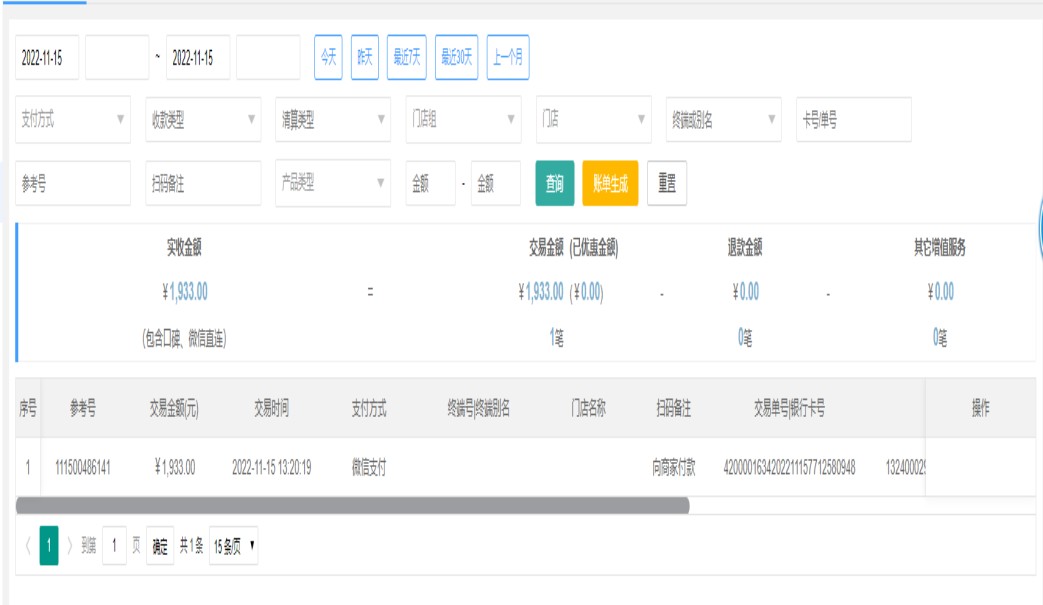
Task: Open the 清算类型 dropdown
Action: click(x=332, y=120)
